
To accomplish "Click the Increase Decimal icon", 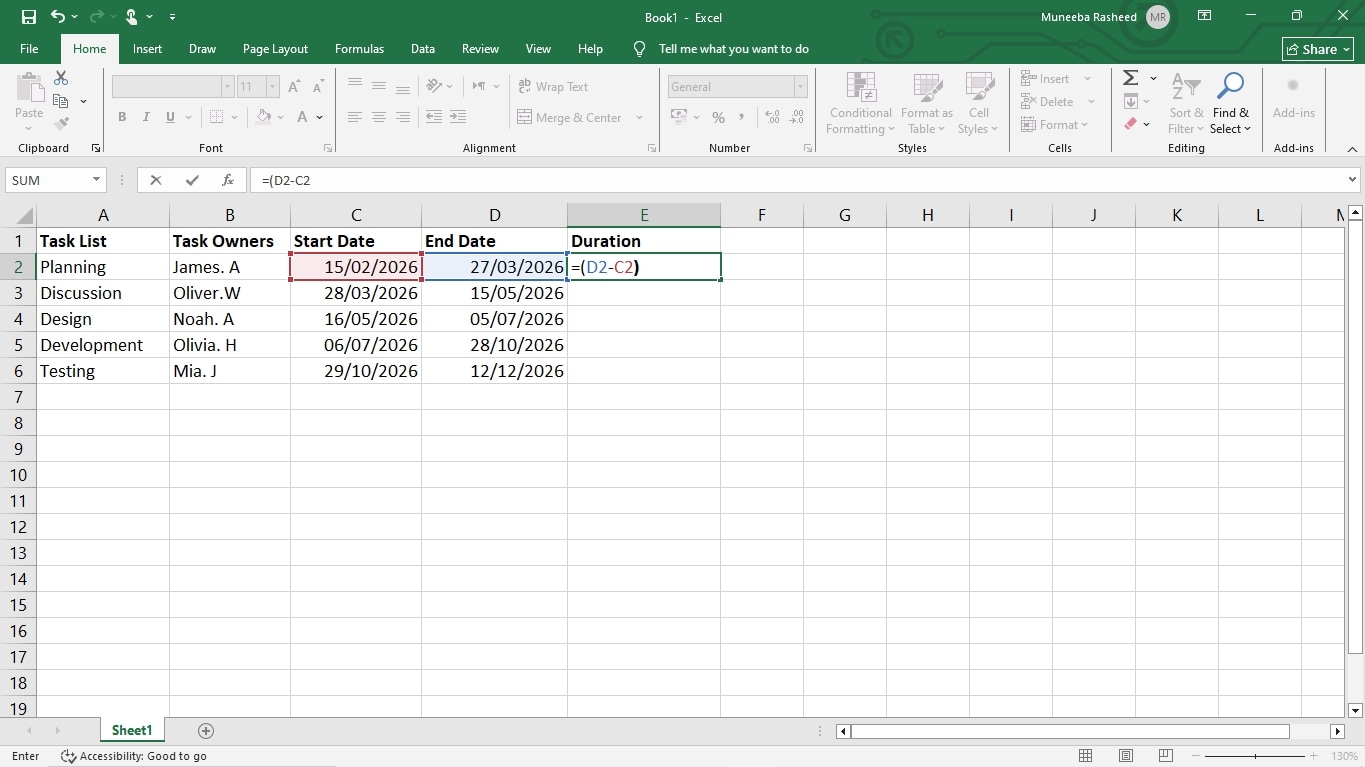I will [772, 117].
